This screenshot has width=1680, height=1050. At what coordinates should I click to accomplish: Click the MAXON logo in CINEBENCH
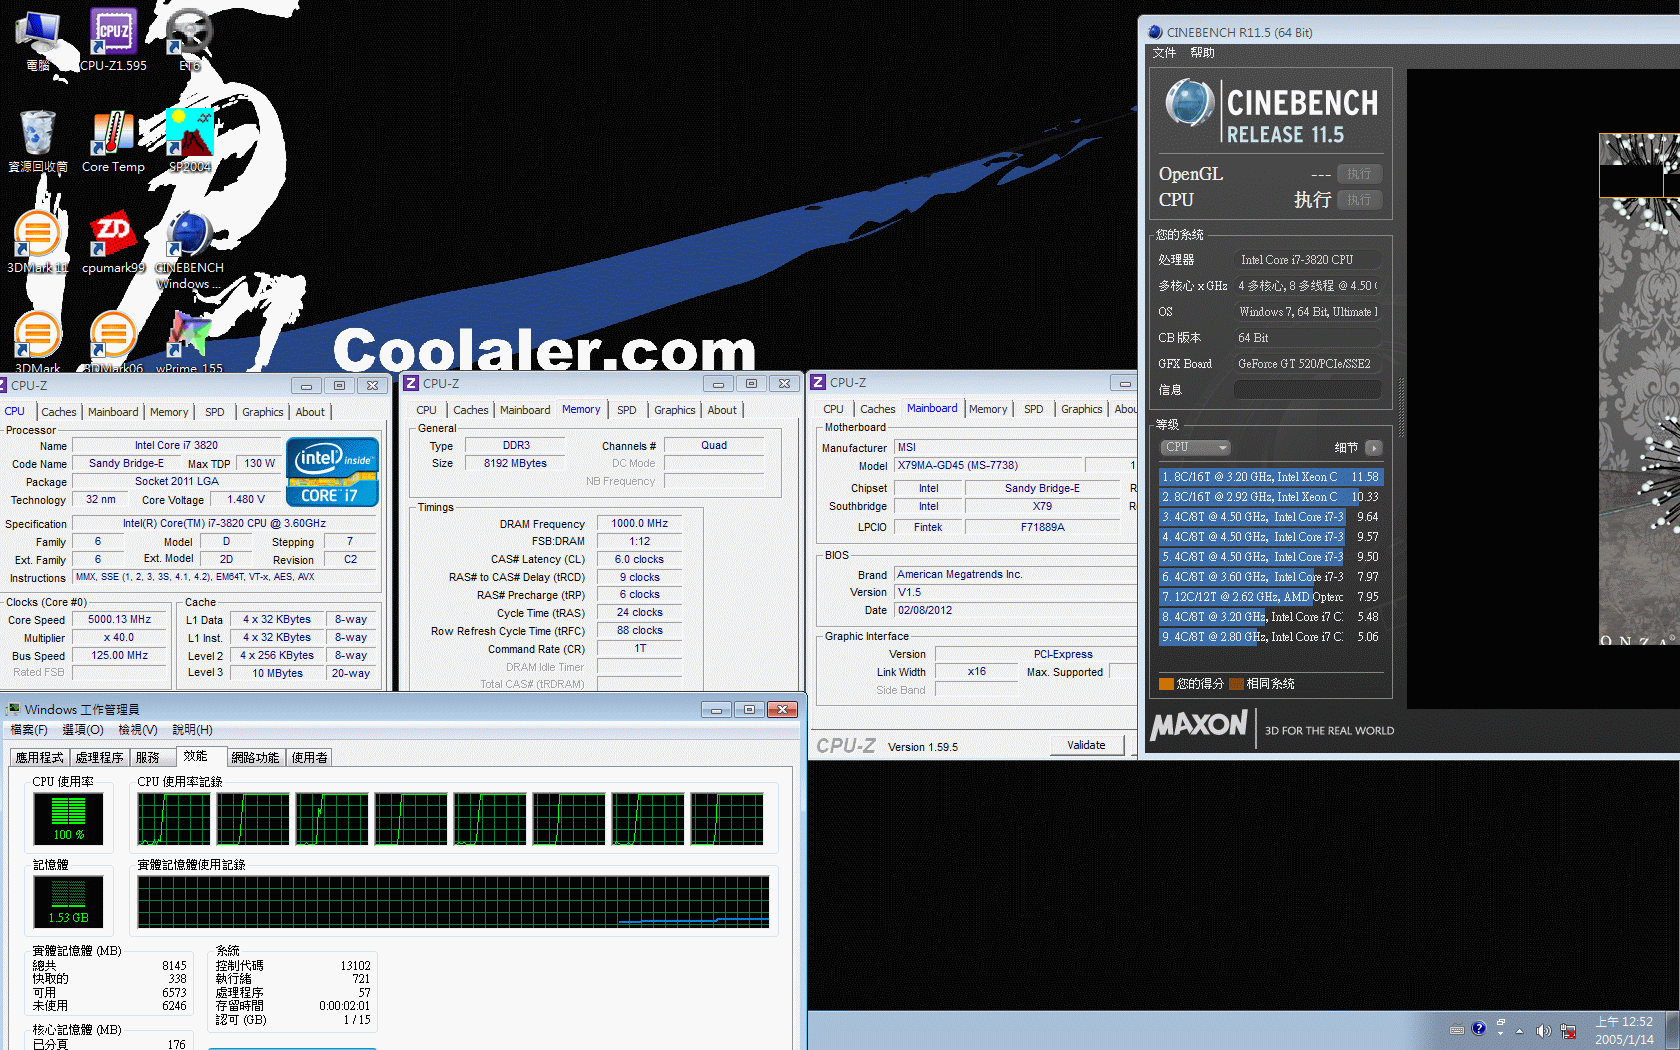pyautogui.click(x=1200, y=725)
